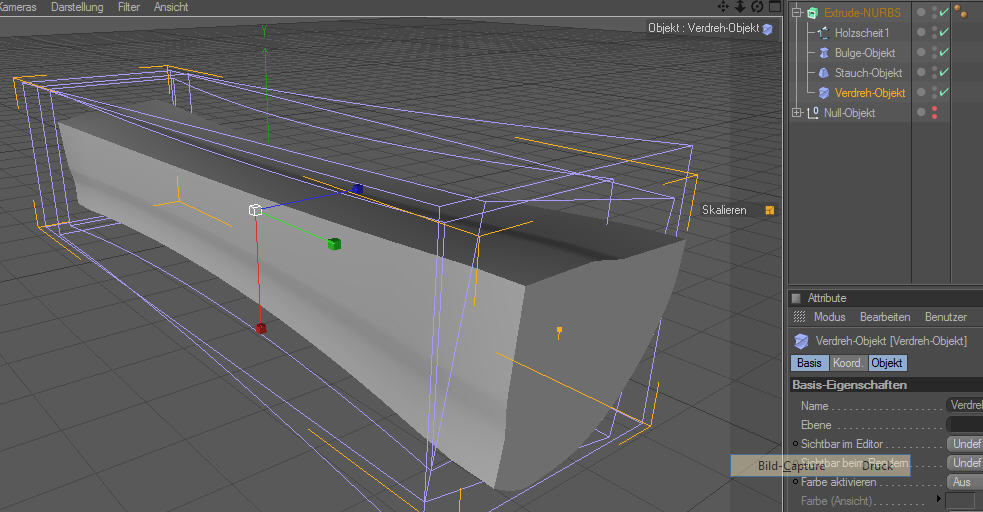Screen dimensions: 983x512
Task: Toggle Holzscheit1 visibility dots
Action: click(934, 33)
